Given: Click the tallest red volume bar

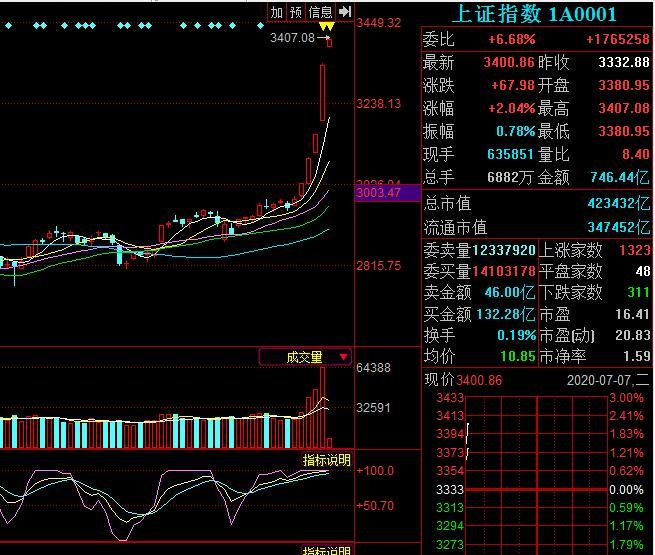Looking at the screenshot, I should coord(322,408).
